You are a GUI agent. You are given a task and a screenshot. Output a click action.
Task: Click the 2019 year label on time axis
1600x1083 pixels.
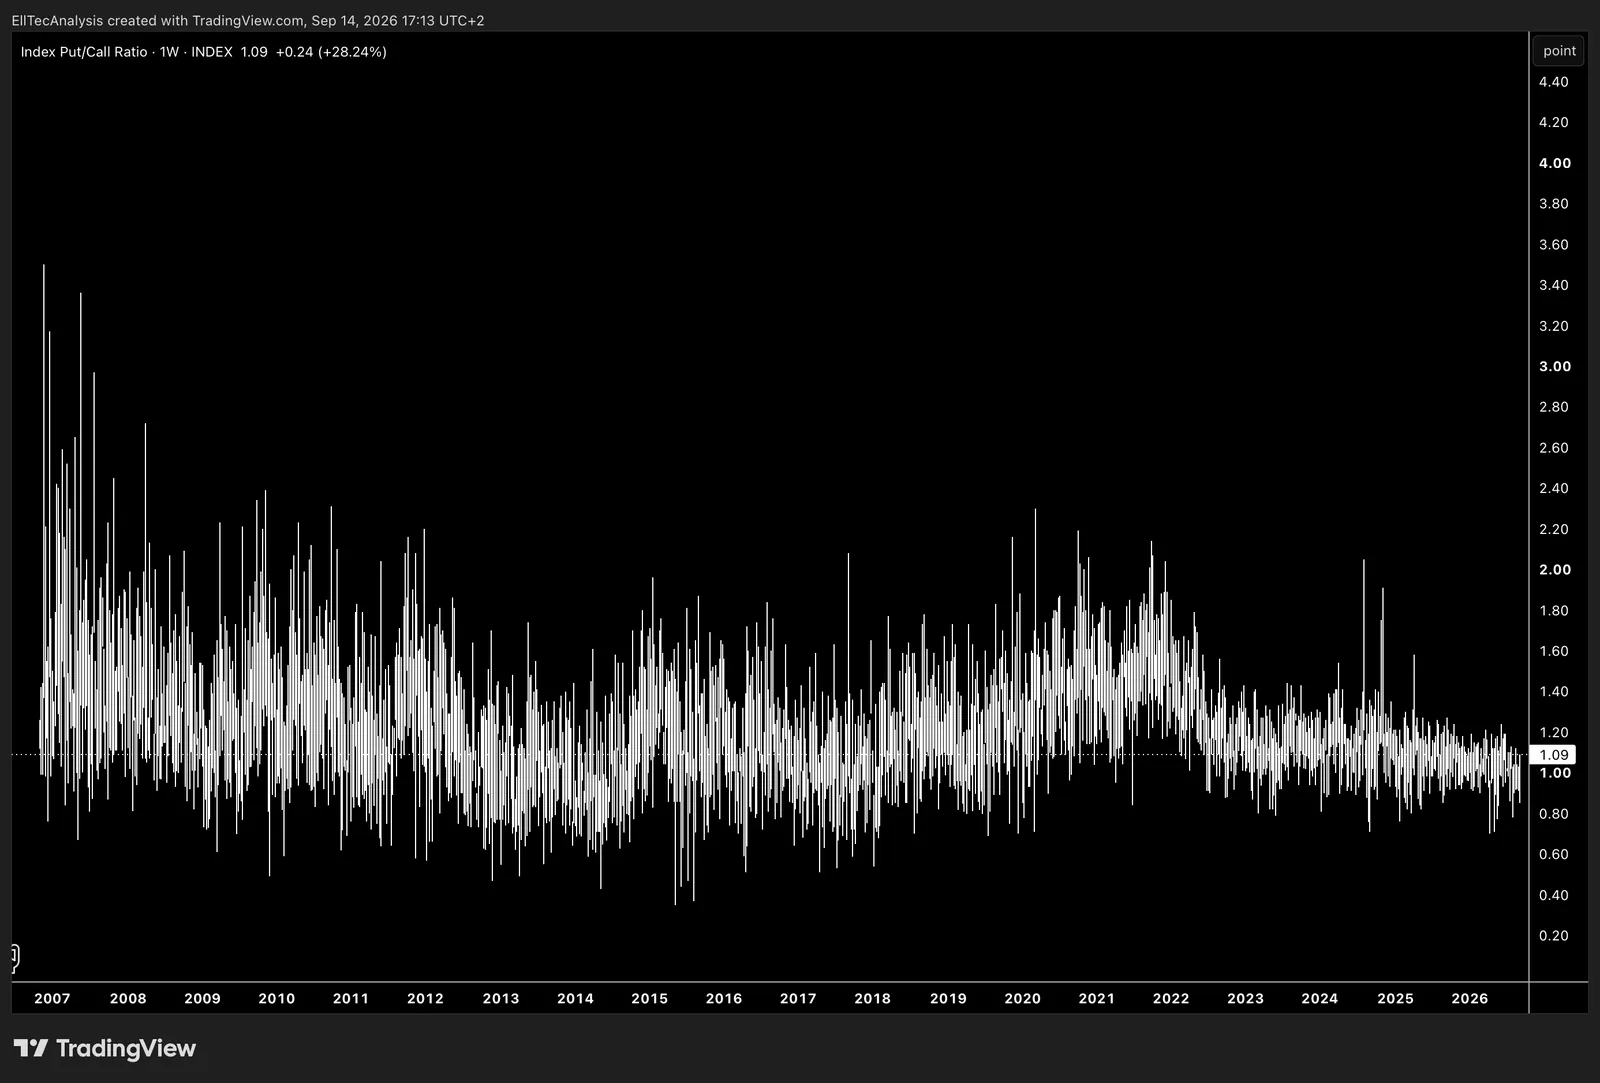948,998
